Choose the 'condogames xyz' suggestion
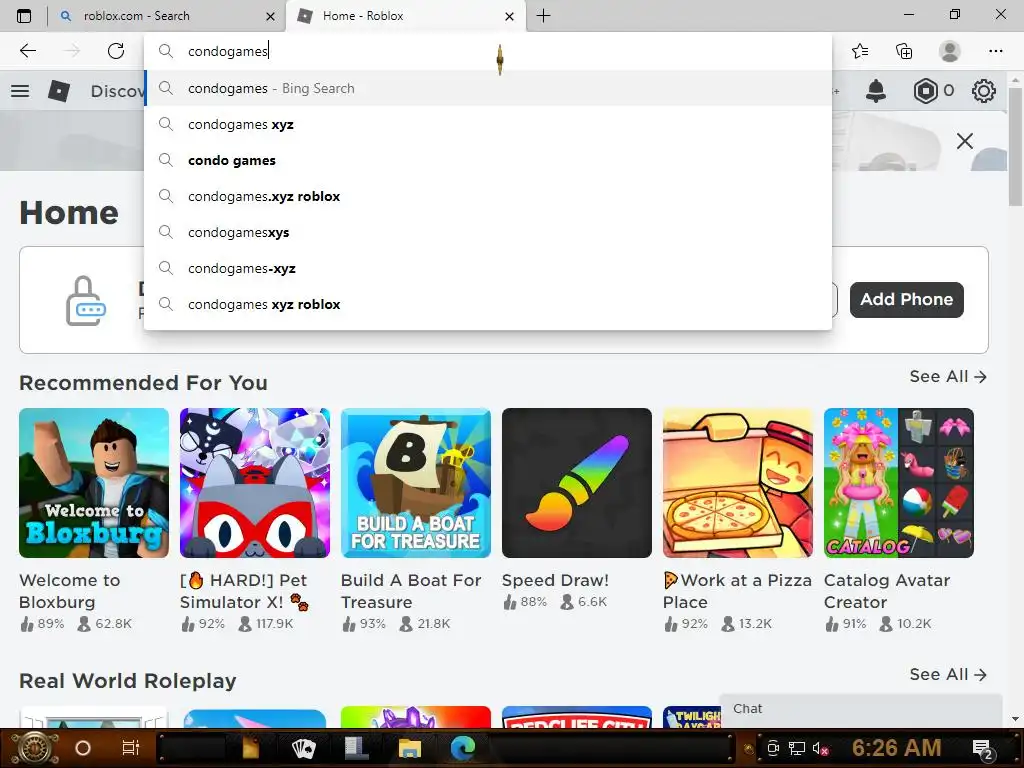This screenshot has width=1024, height=768. tap(488, 124)
